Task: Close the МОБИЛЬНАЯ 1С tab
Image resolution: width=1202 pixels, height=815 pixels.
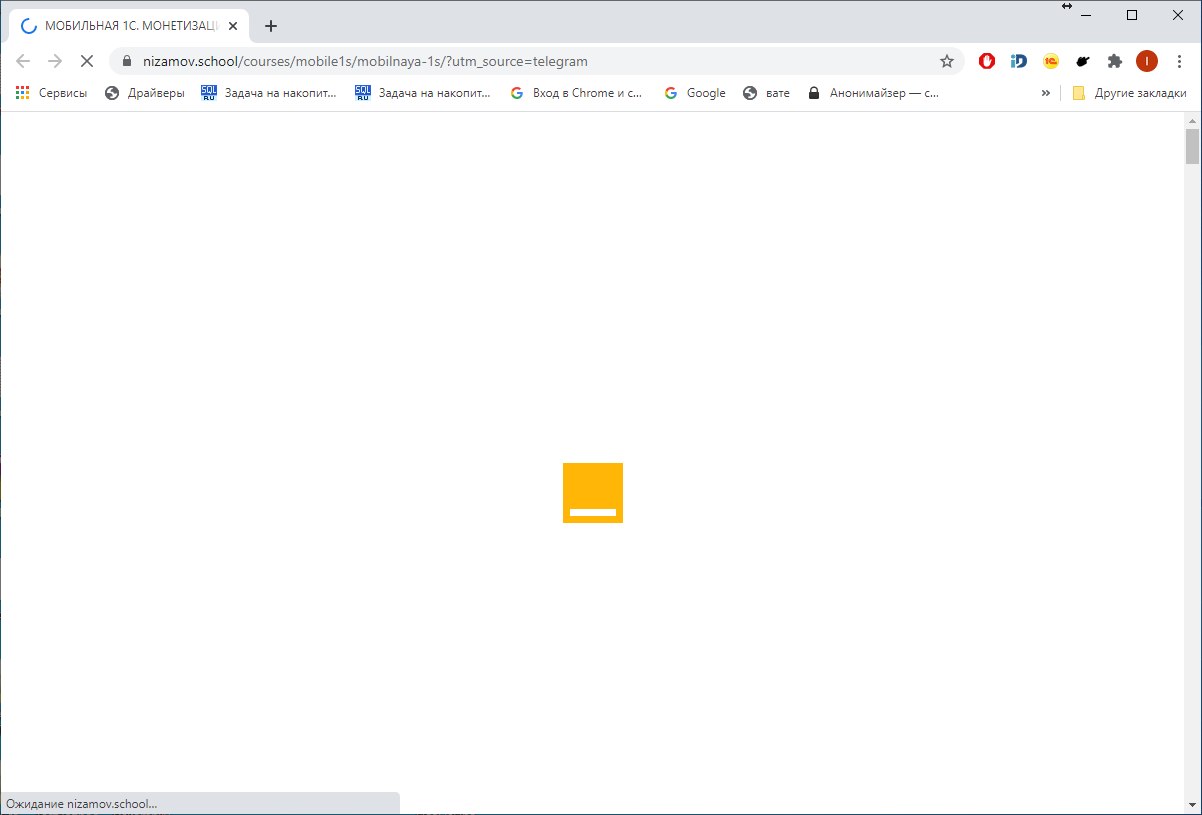Action: (x=233, y=27)
